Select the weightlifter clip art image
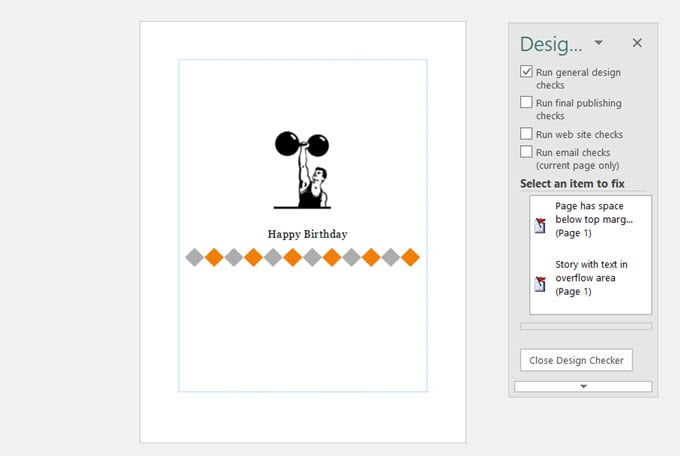Viewport: 680px width, 456px height. pos(301,170)
